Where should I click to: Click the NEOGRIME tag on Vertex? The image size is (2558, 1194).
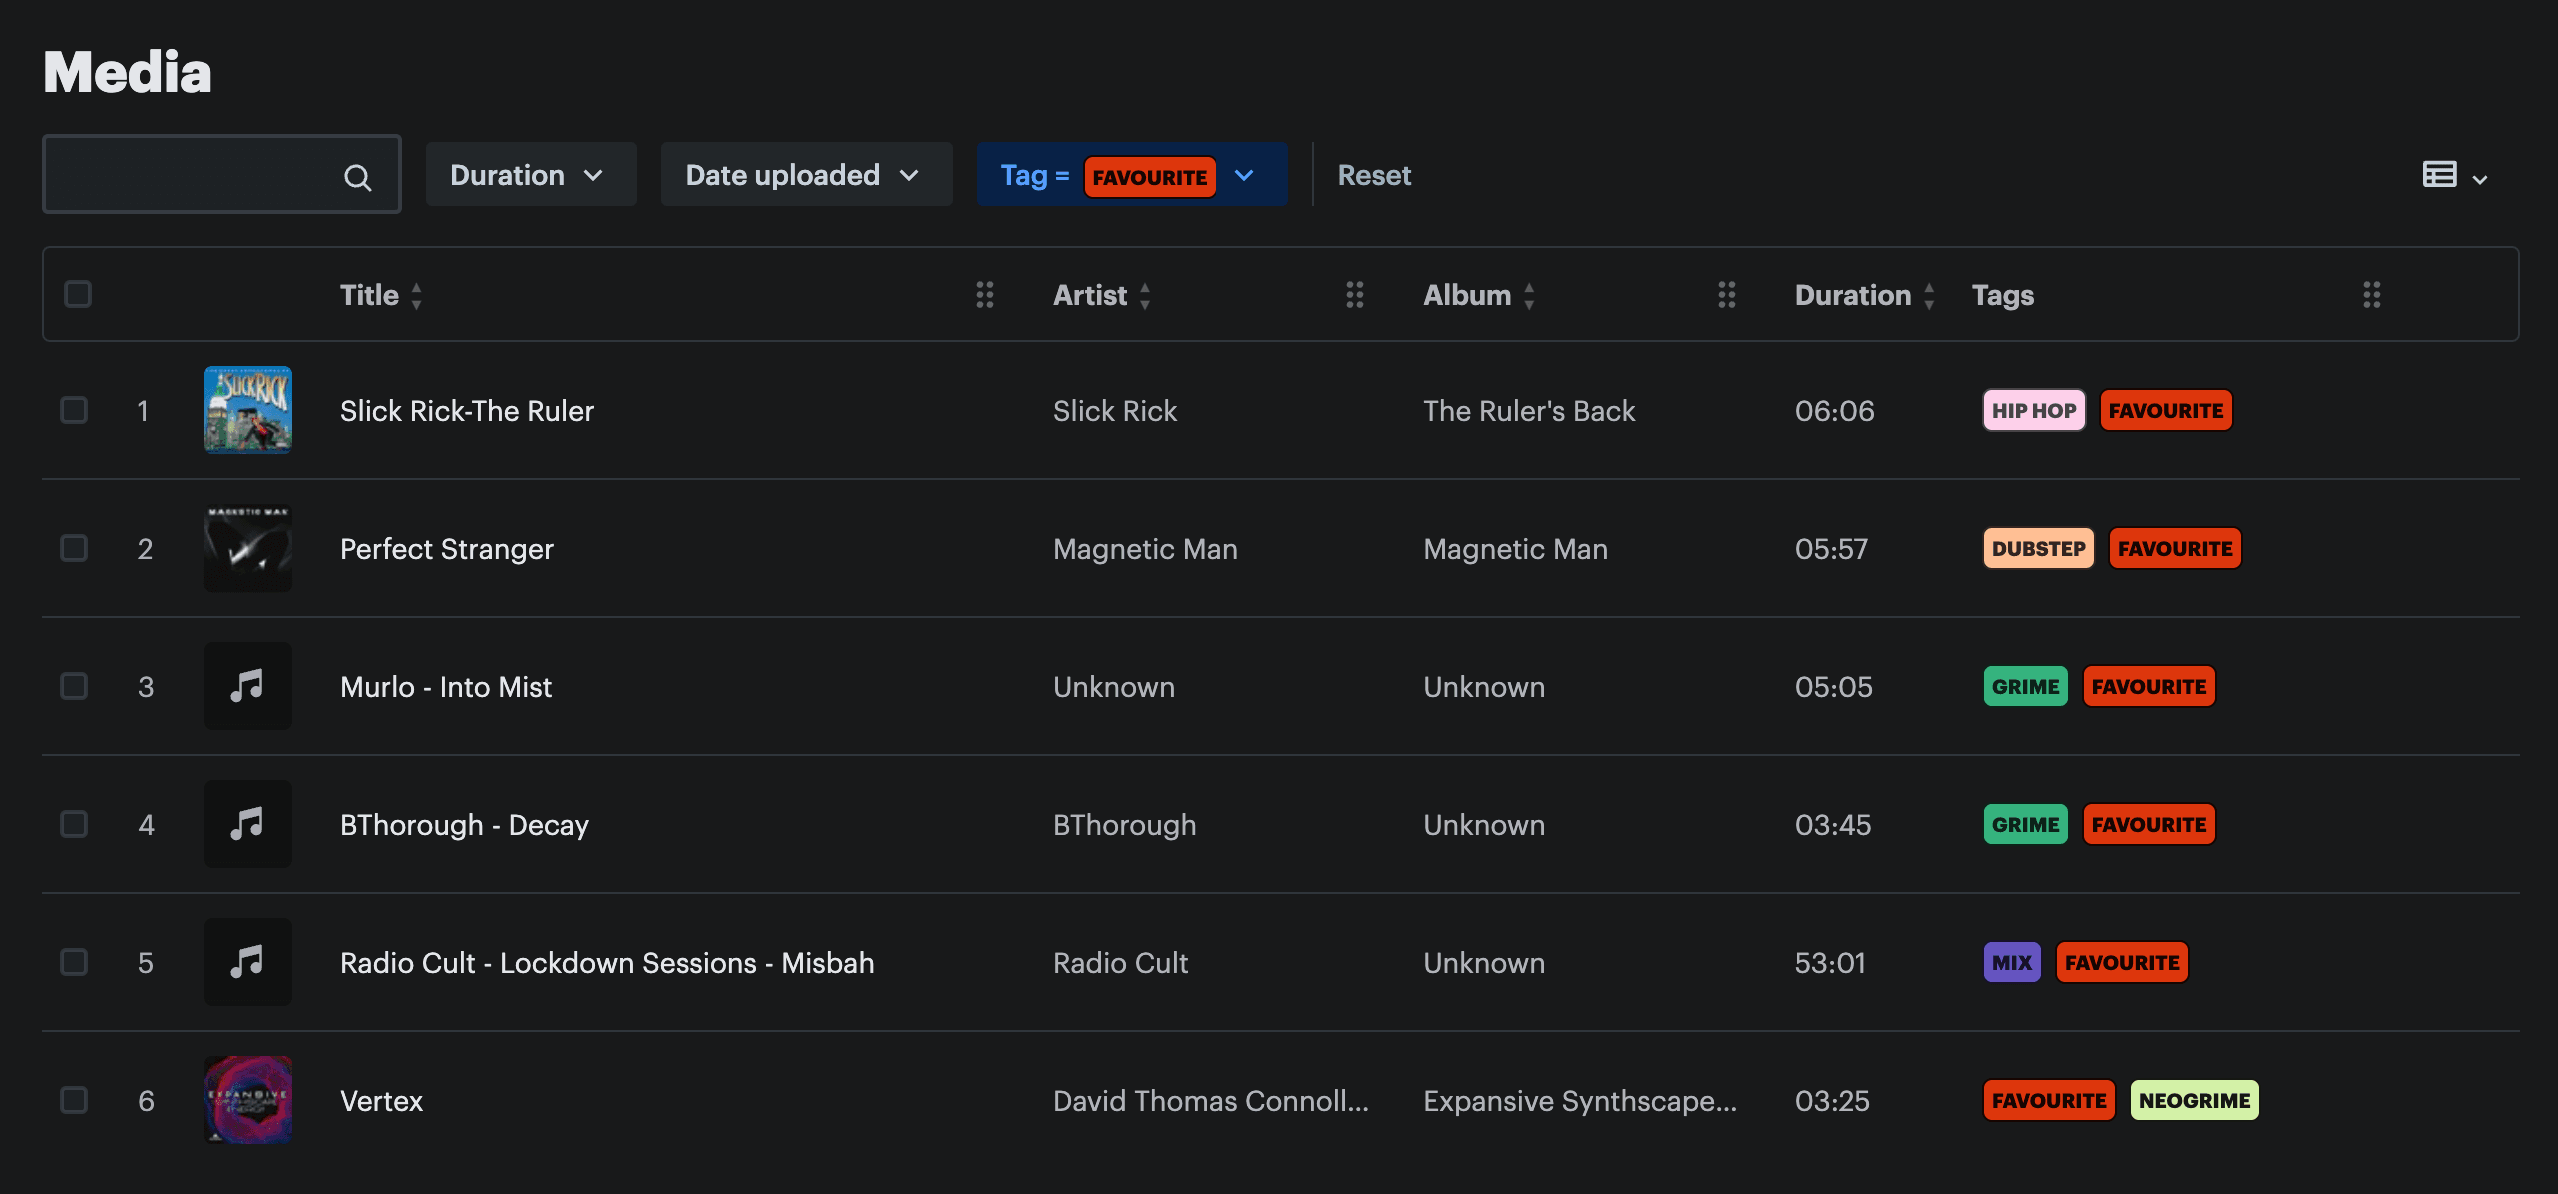2194,1100
